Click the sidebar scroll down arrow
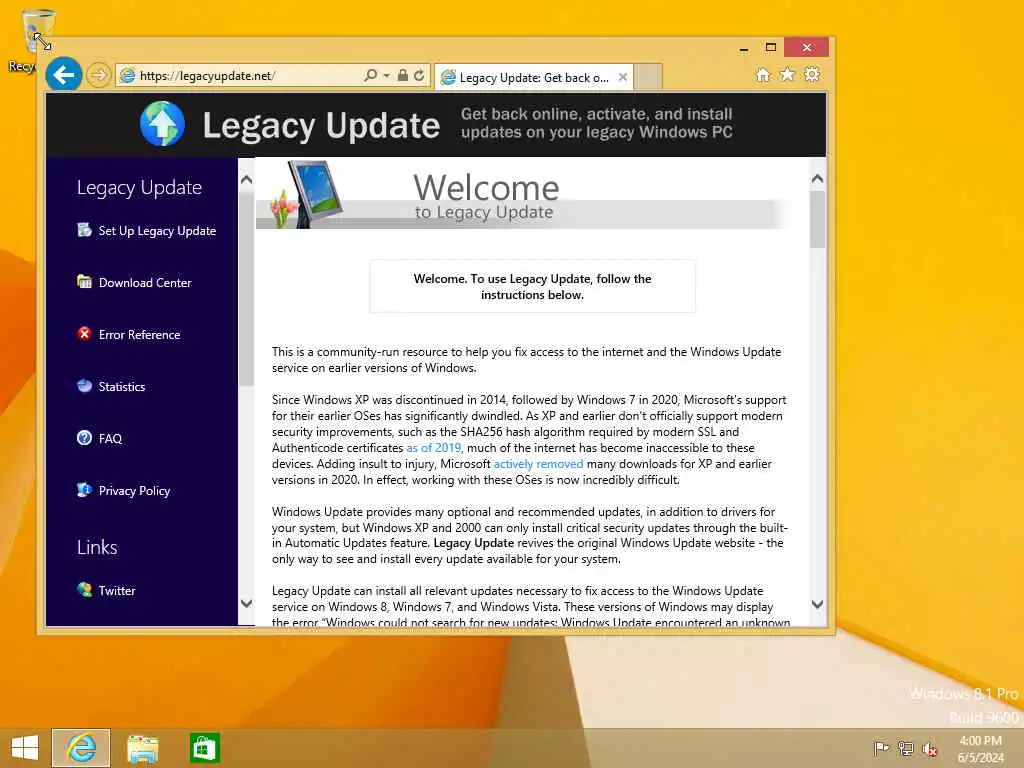The height and width of the screenshot is (768, 1024). pos(246,603)
